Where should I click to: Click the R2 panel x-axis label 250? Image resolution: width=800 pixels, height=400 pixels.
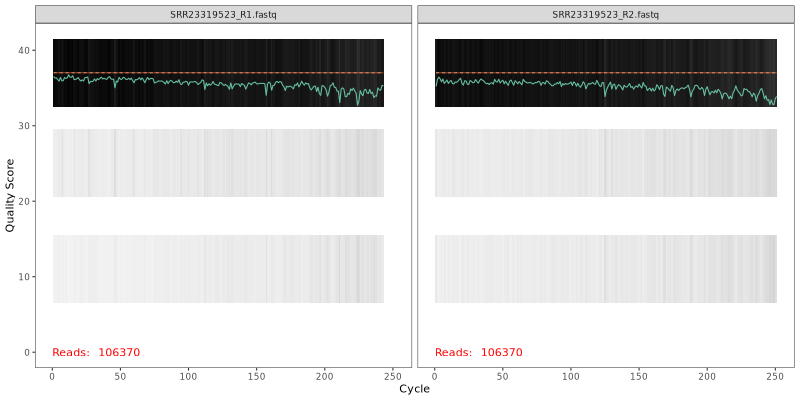[x=775, y=376]
